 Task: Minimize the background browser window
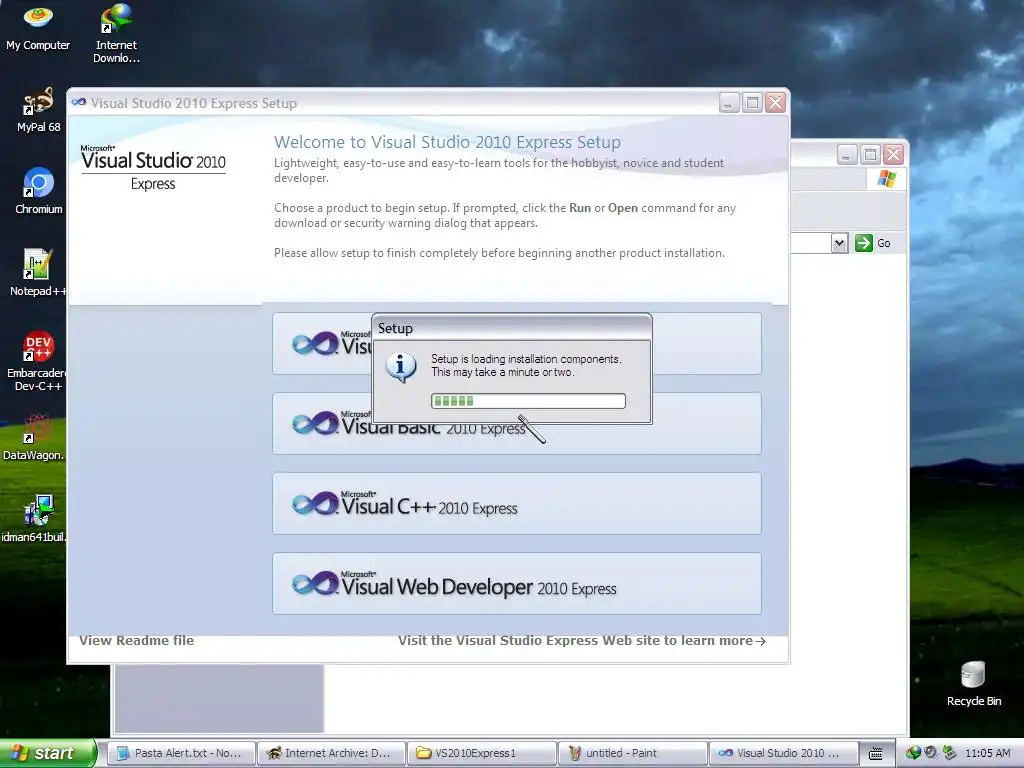[x=846, y=155]
